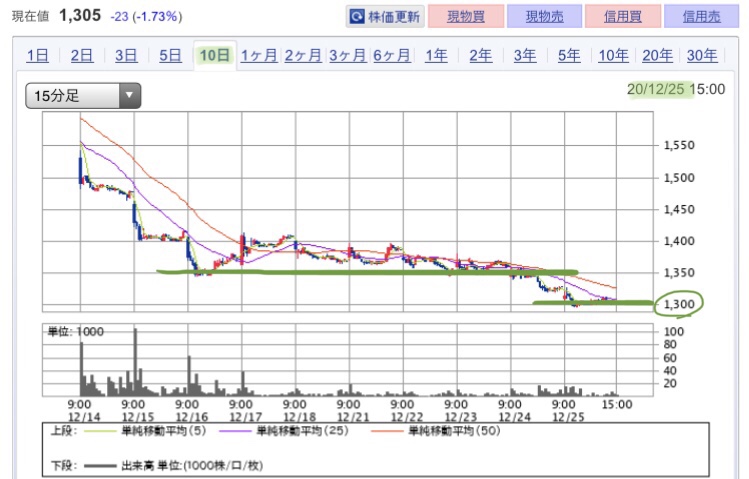Click the 12/25 date axis label
This screenshot has width=749, height=479.
coord(568,417)
